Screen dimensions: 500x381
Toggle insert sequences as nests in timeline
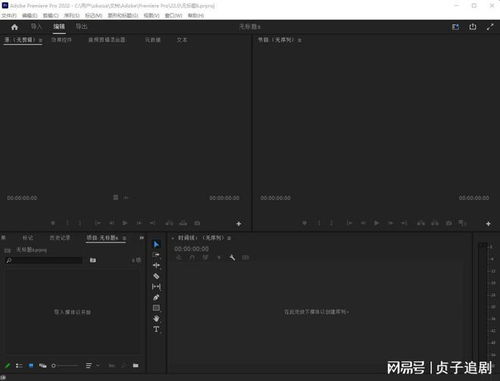point(179,258)
